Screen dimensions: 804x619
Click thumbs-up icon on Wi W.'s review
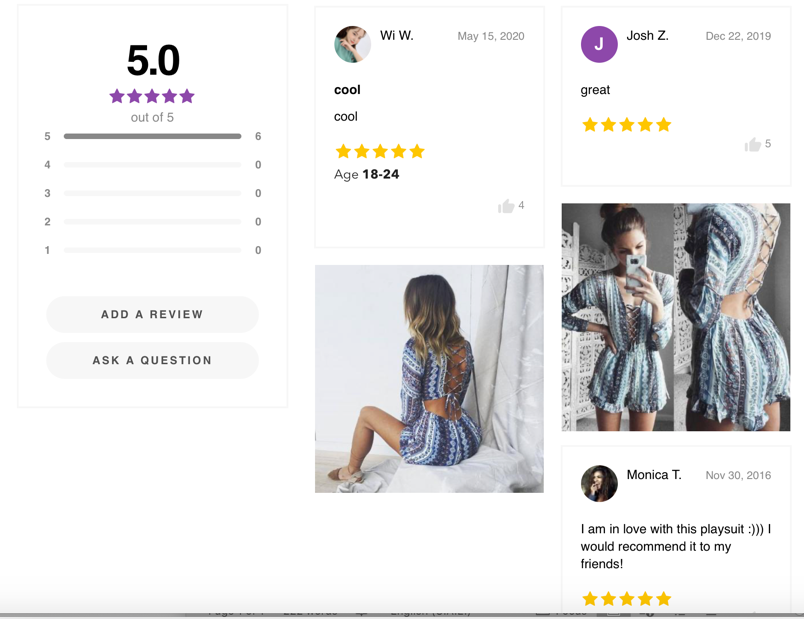[x=506, y=206]
